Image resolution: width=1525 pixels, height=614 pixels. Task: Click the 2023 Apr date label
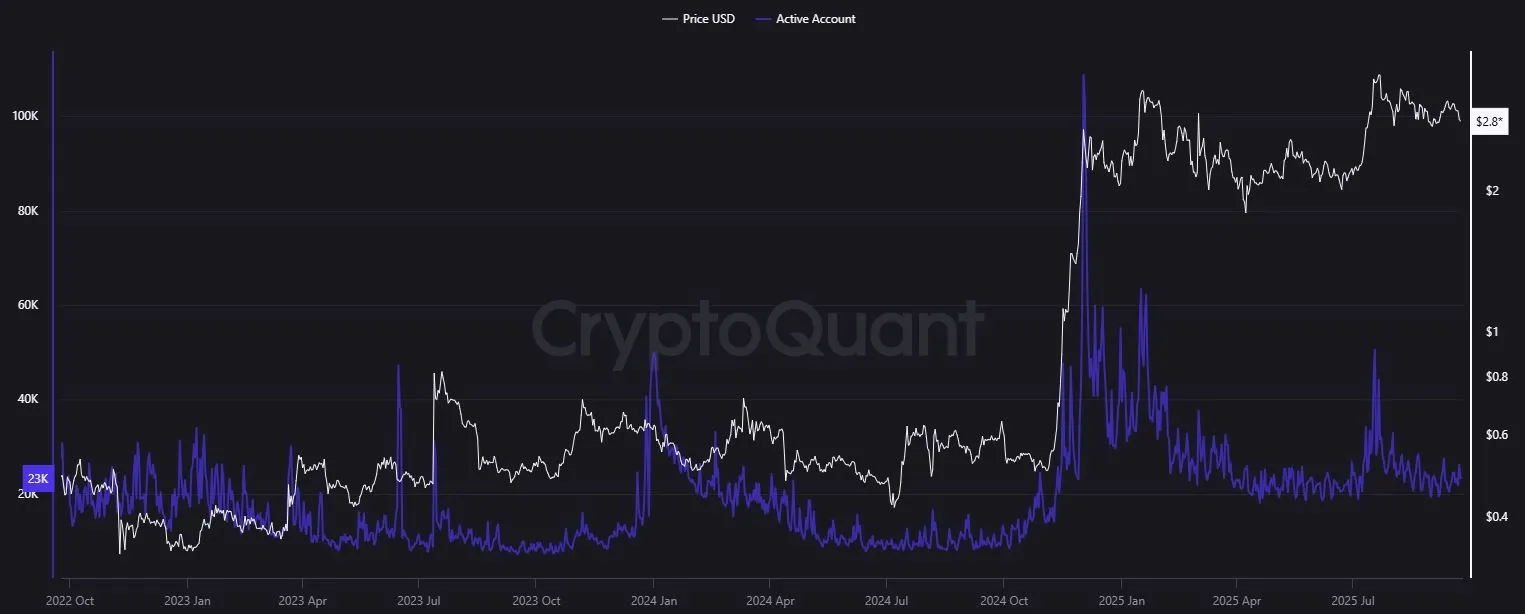click(302, 601)
